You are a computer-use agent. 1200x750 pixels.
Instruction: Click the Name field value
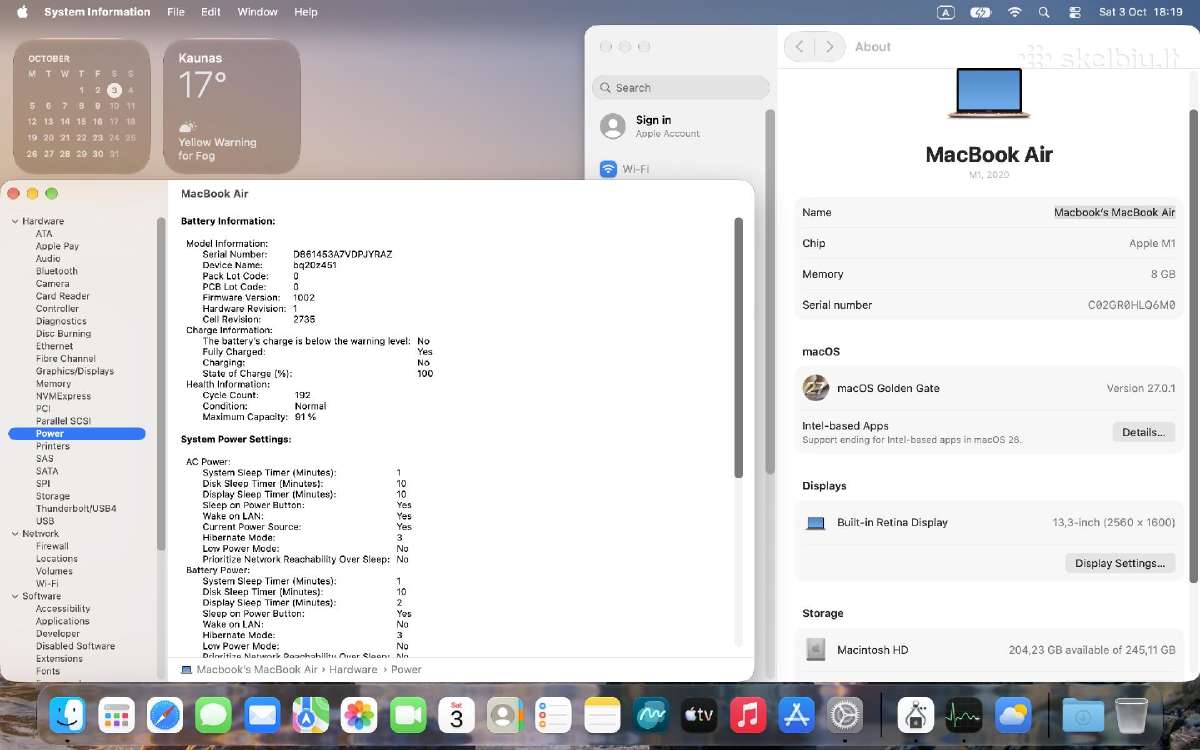pos(1114,212)
